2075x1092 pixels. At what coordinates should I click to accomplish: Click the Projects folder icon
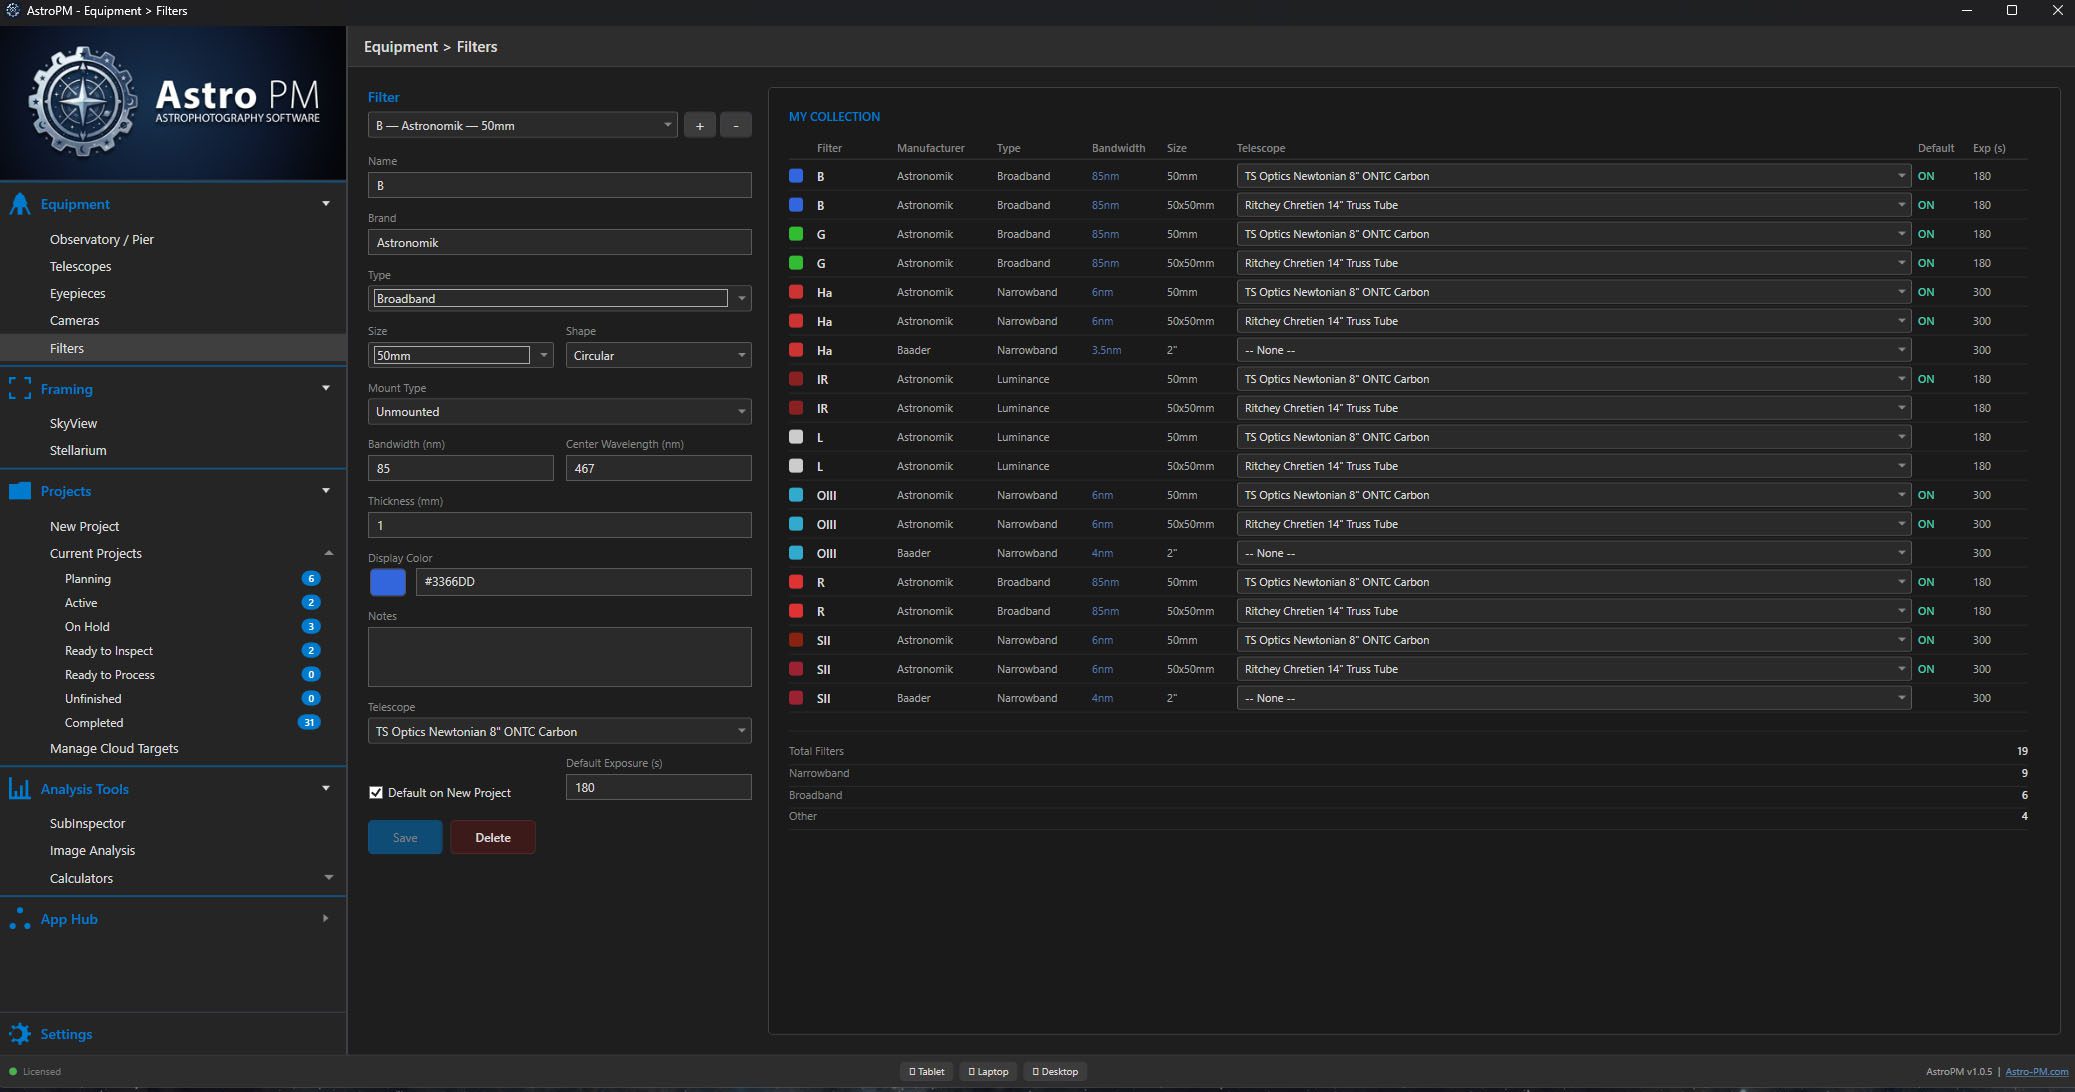(x=20, y=491)
